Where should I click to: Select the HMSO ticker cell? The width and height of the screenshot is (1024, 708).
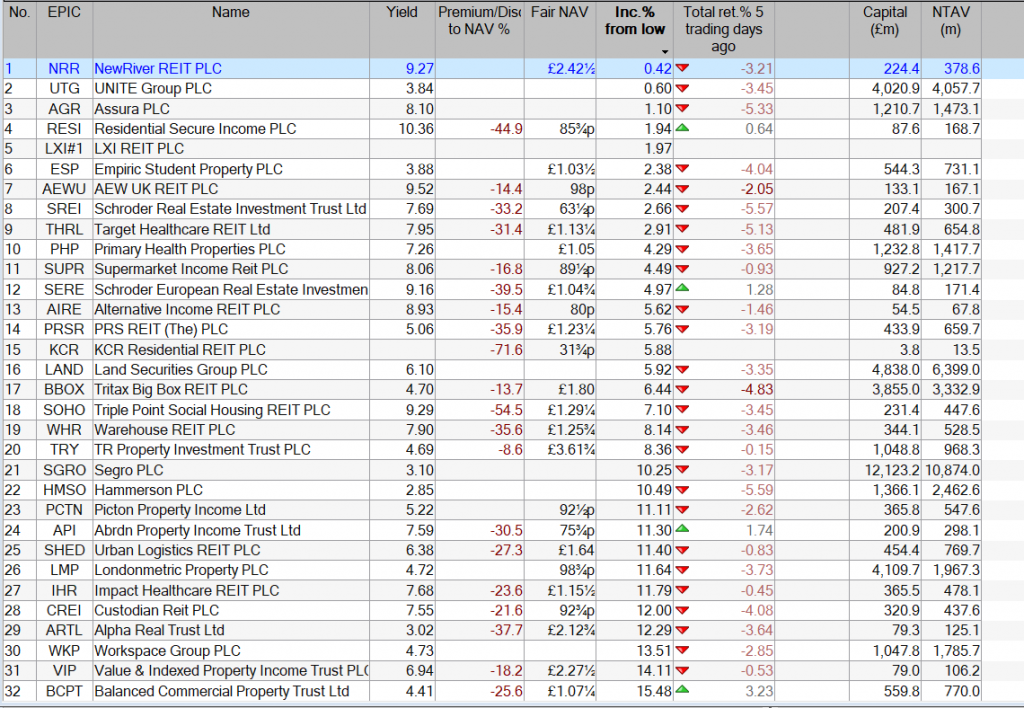(x=64, y=490)
